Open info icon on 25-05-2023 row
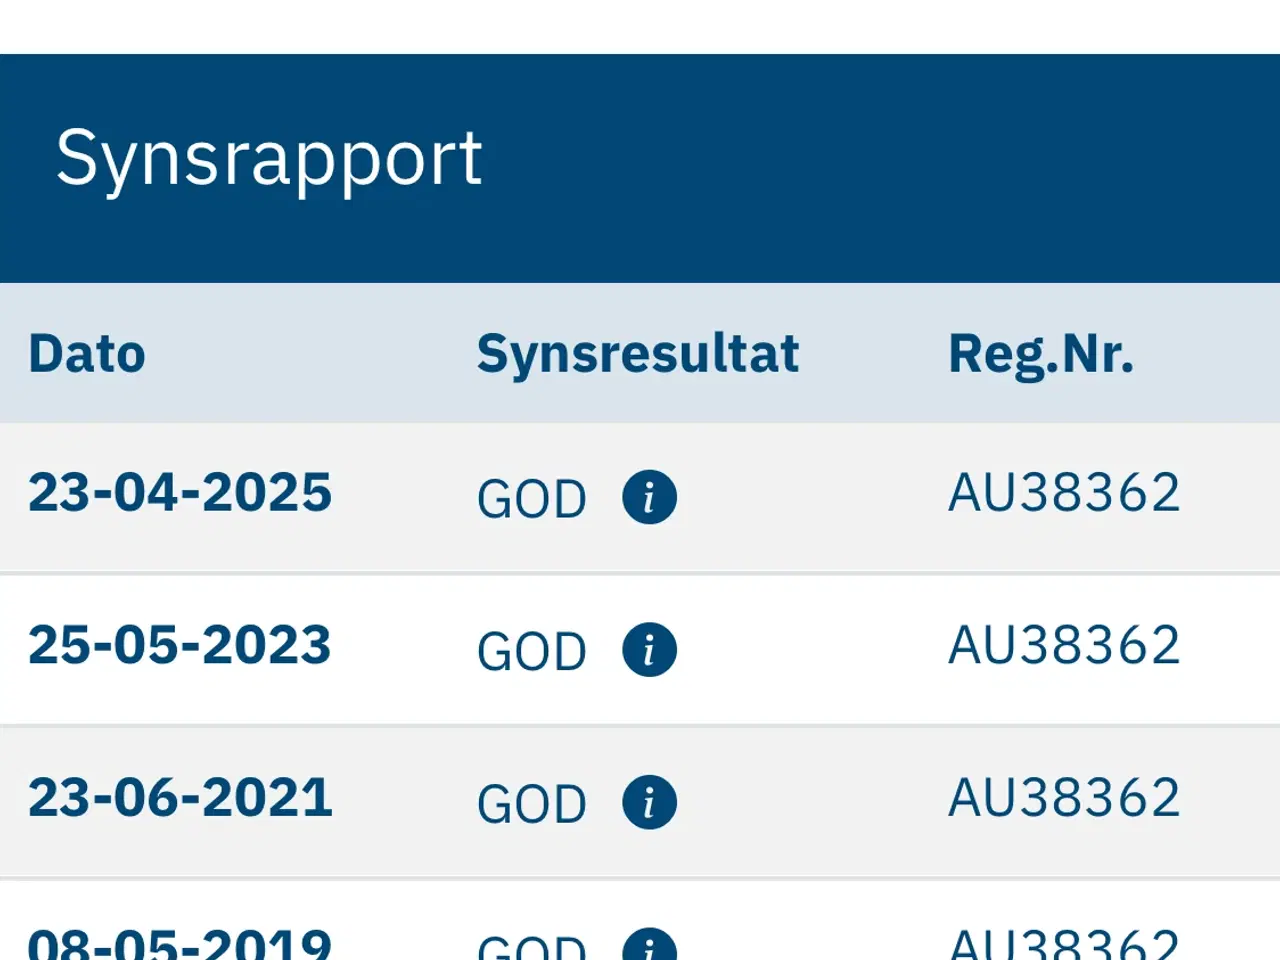 (649, 650)
